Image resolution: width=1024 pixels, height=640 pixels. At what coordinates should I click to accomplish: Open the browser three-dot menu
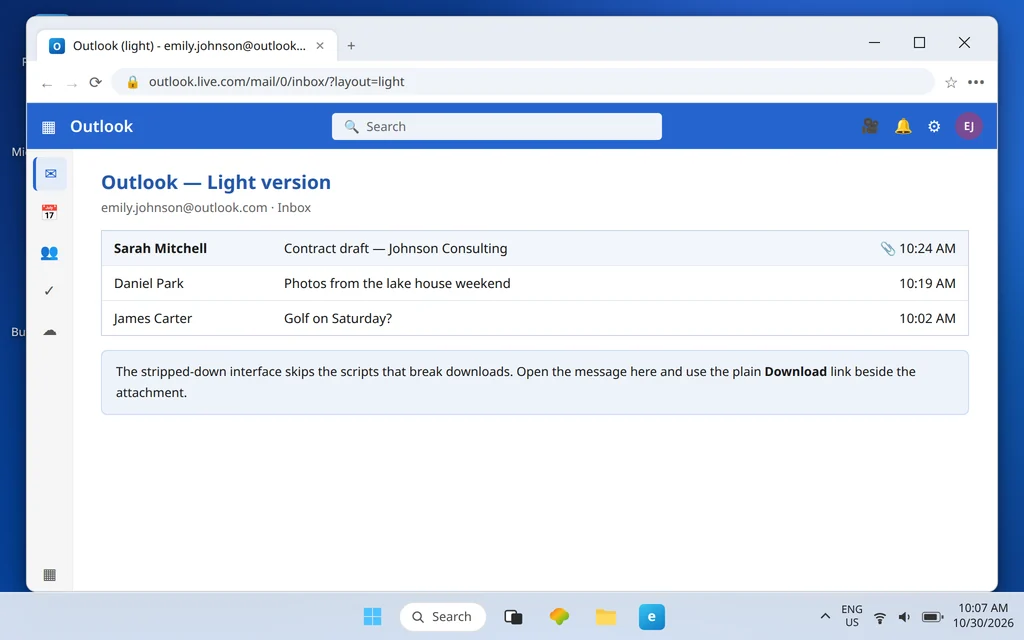point(976,82)
